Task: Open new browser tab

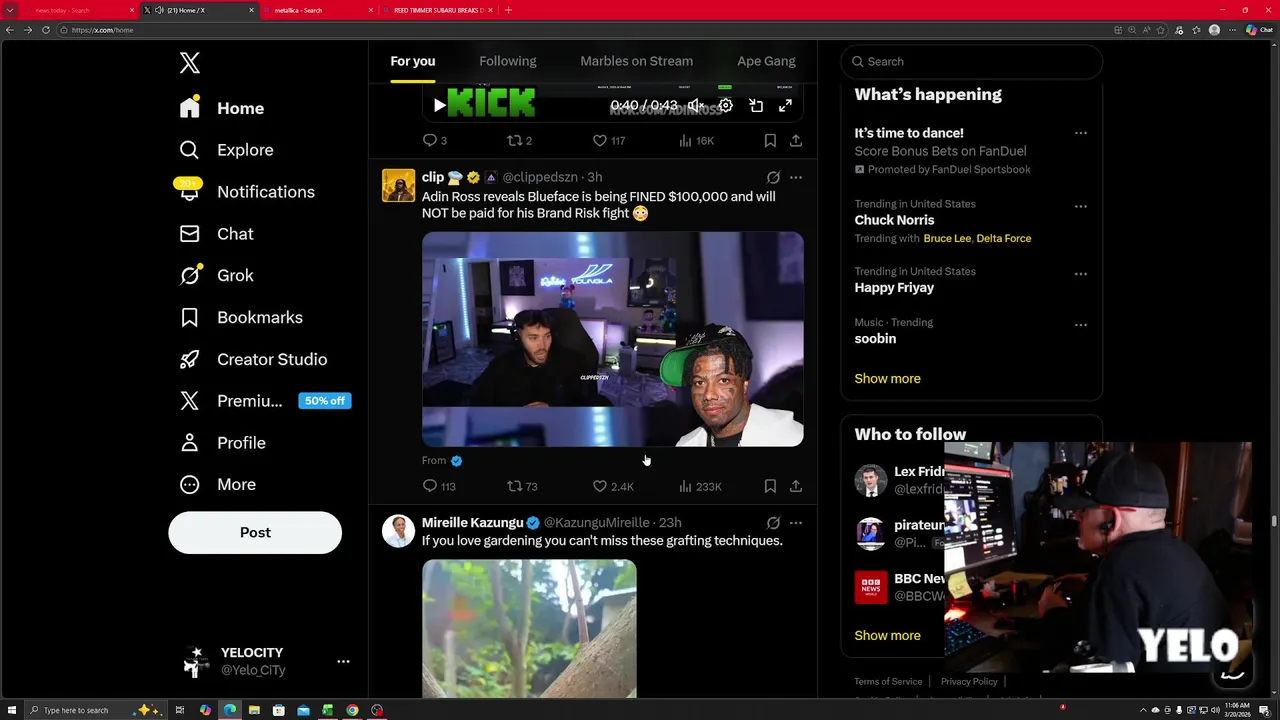Action: [x=508, y=10]
